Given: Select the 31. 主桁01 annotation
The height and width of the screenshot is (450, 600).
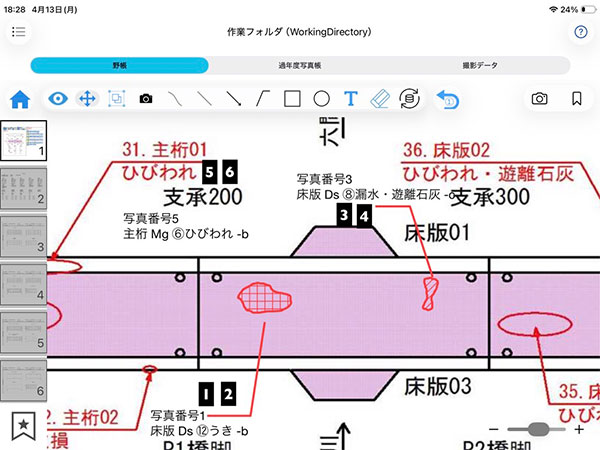Looking at the screenshot, I should [165, 161].
